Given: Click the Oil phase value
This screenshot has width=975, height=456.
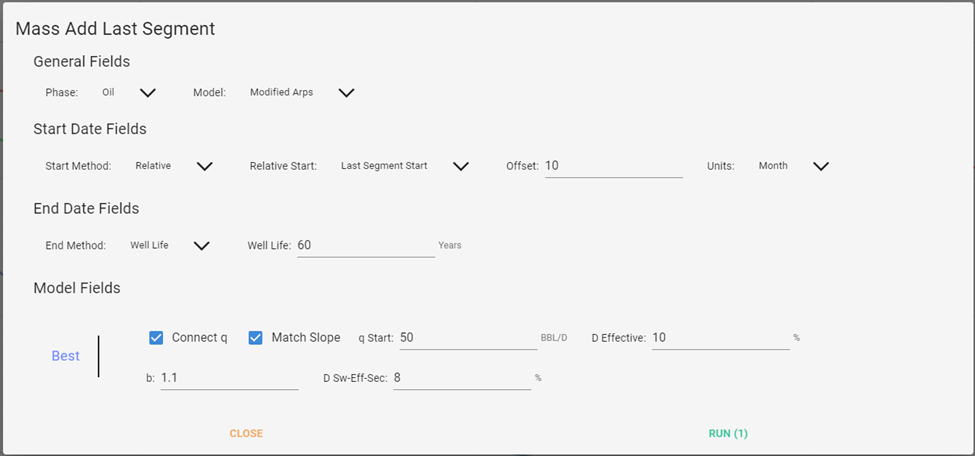Looking at the screenshot, I should 108,92.
